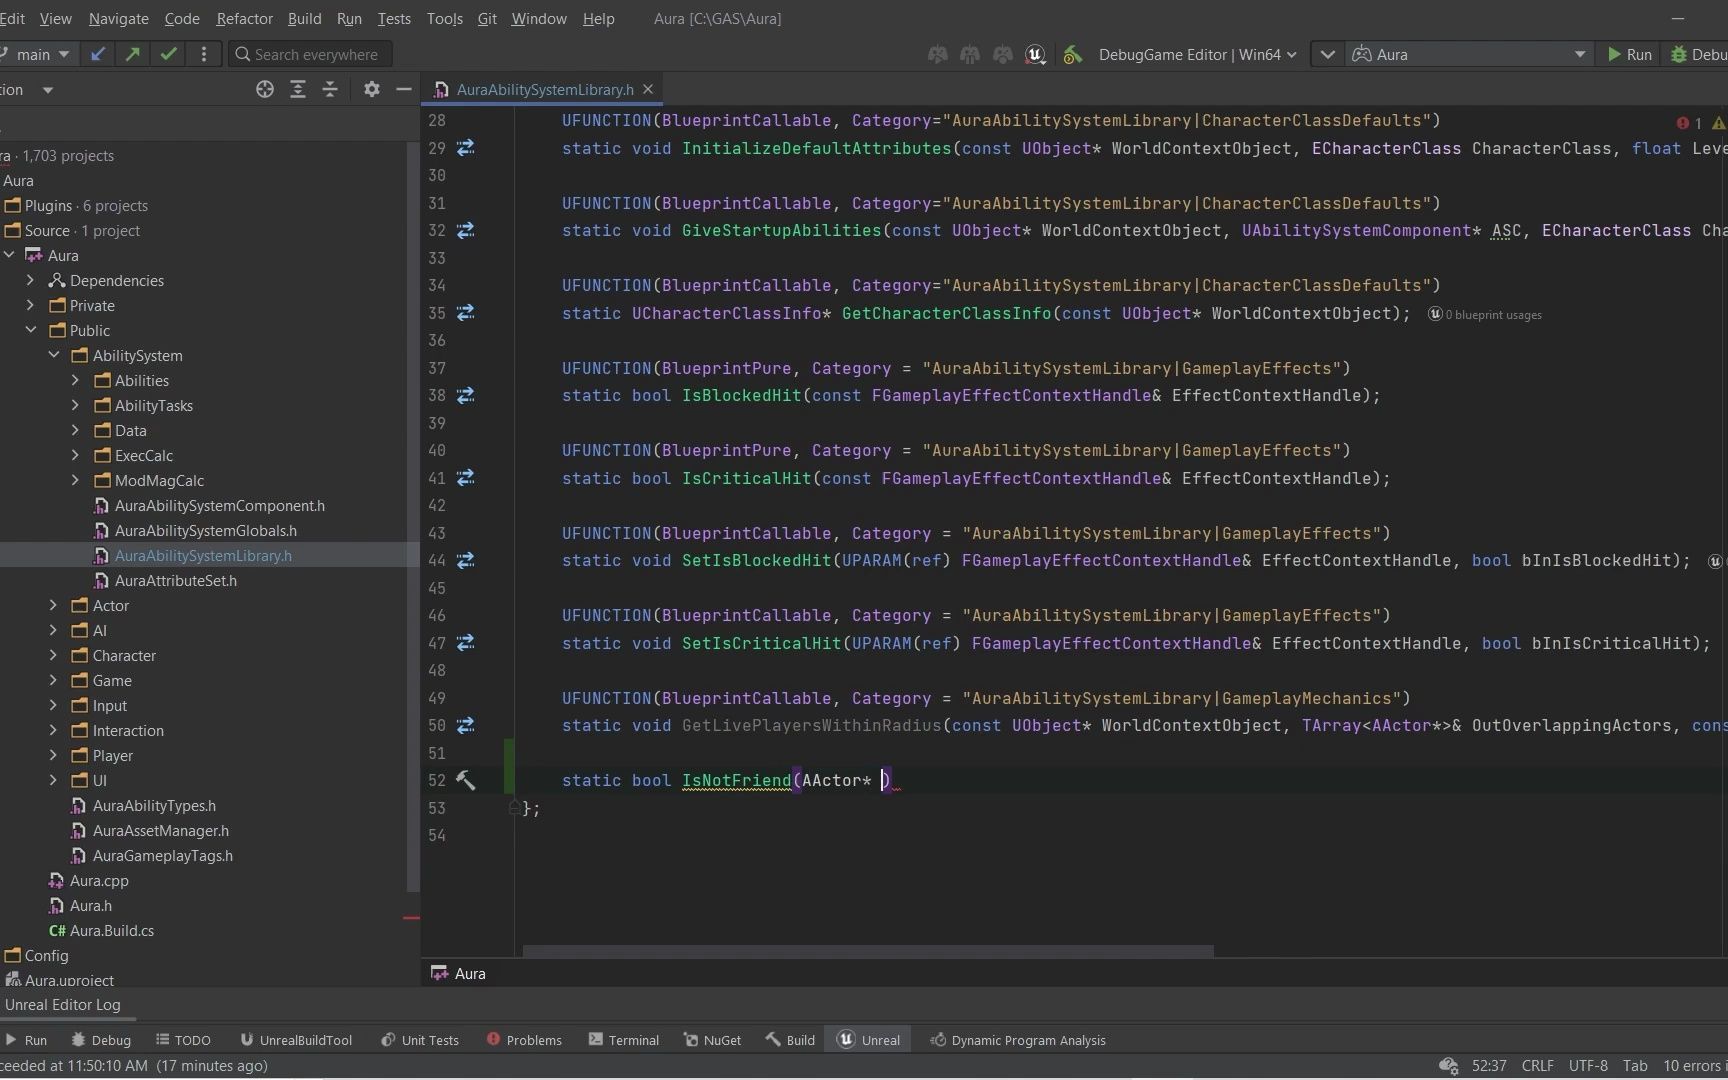Expand the Character folder
This screenshot has width=1728, height=1080.
[x=53, y=656]
